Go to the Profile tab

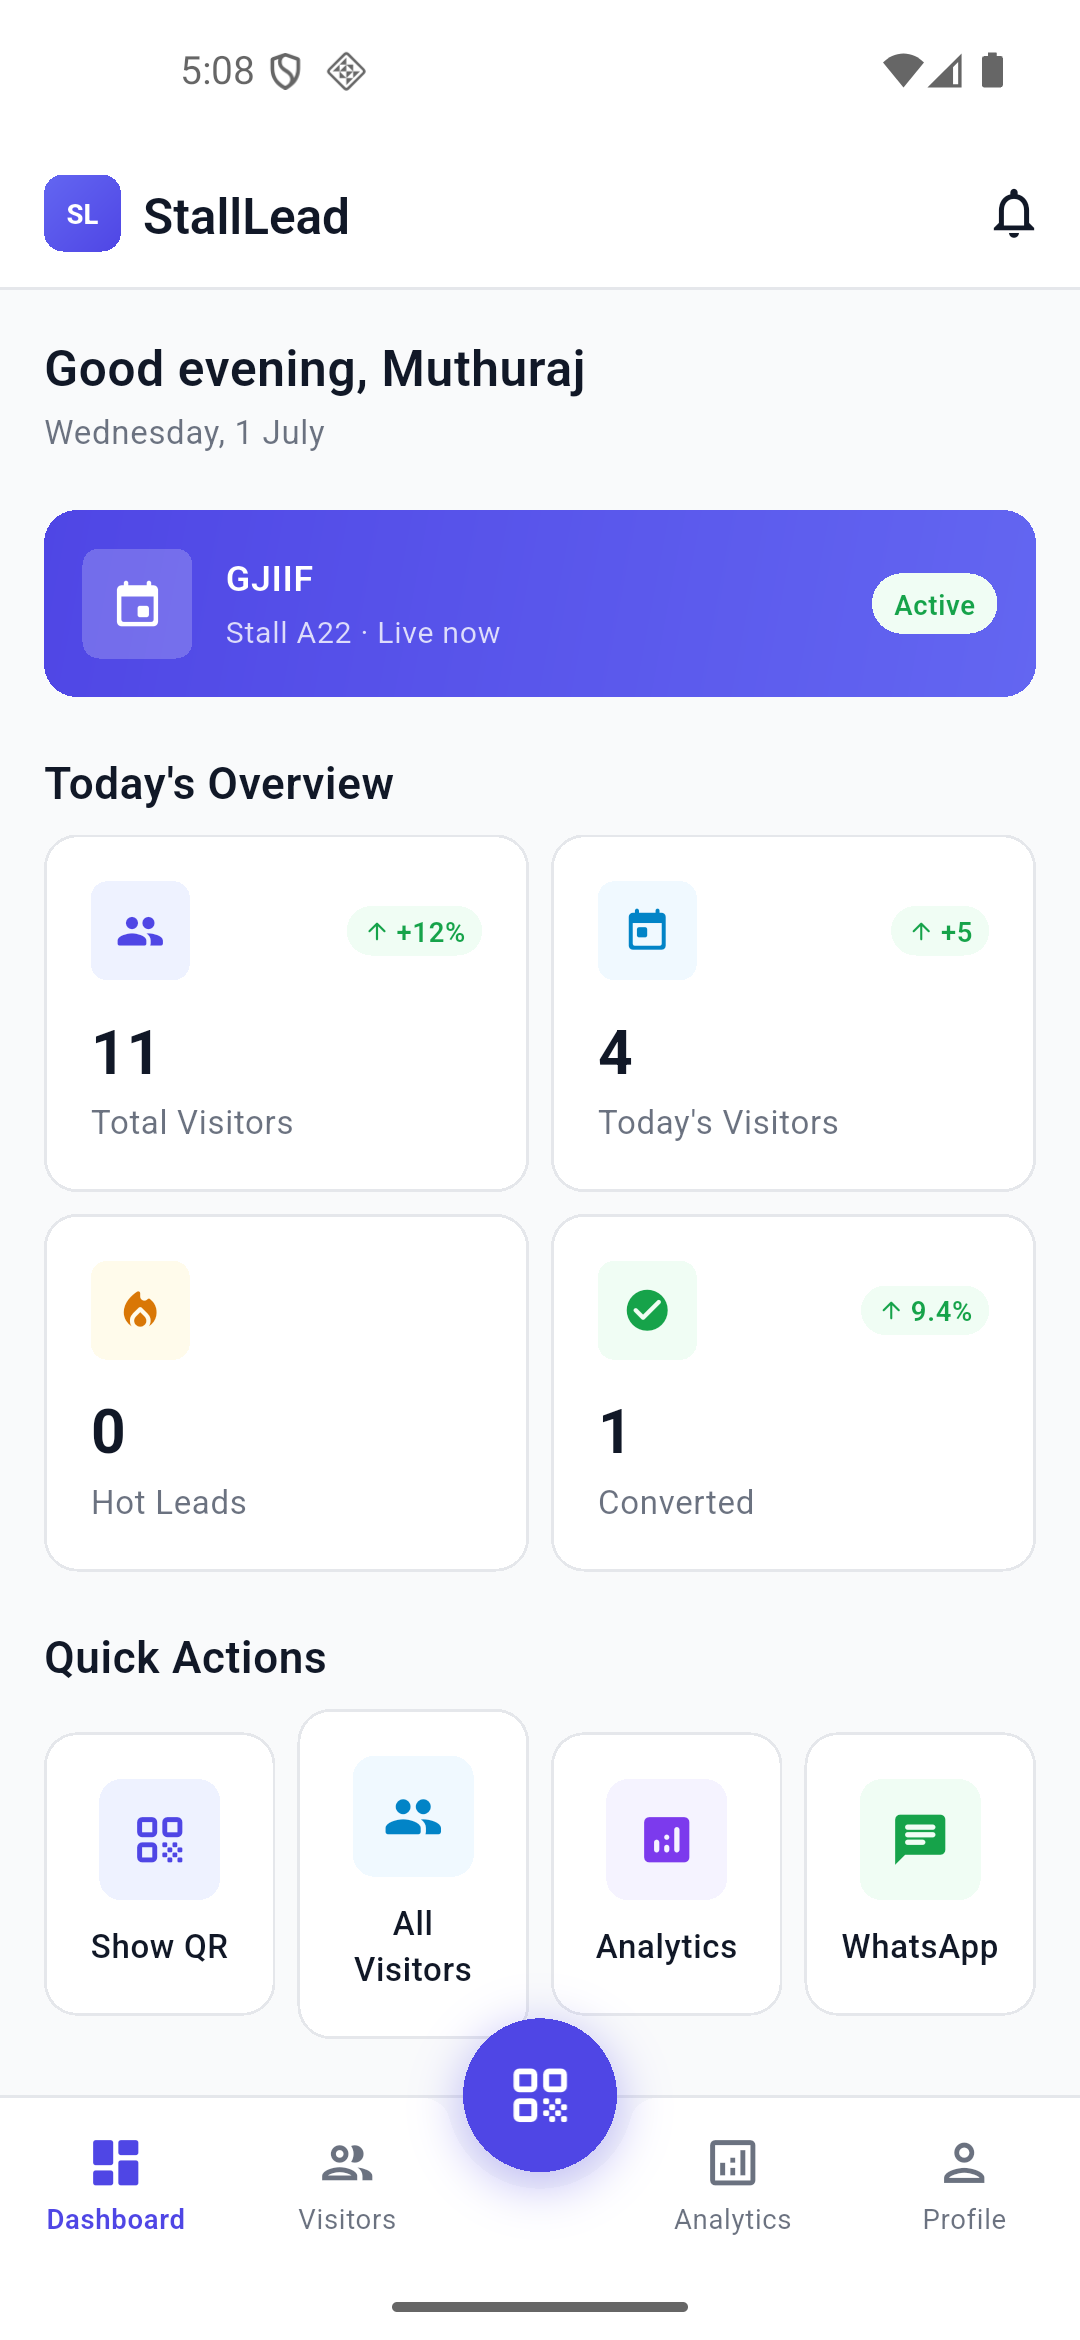tap(964, 2187)
